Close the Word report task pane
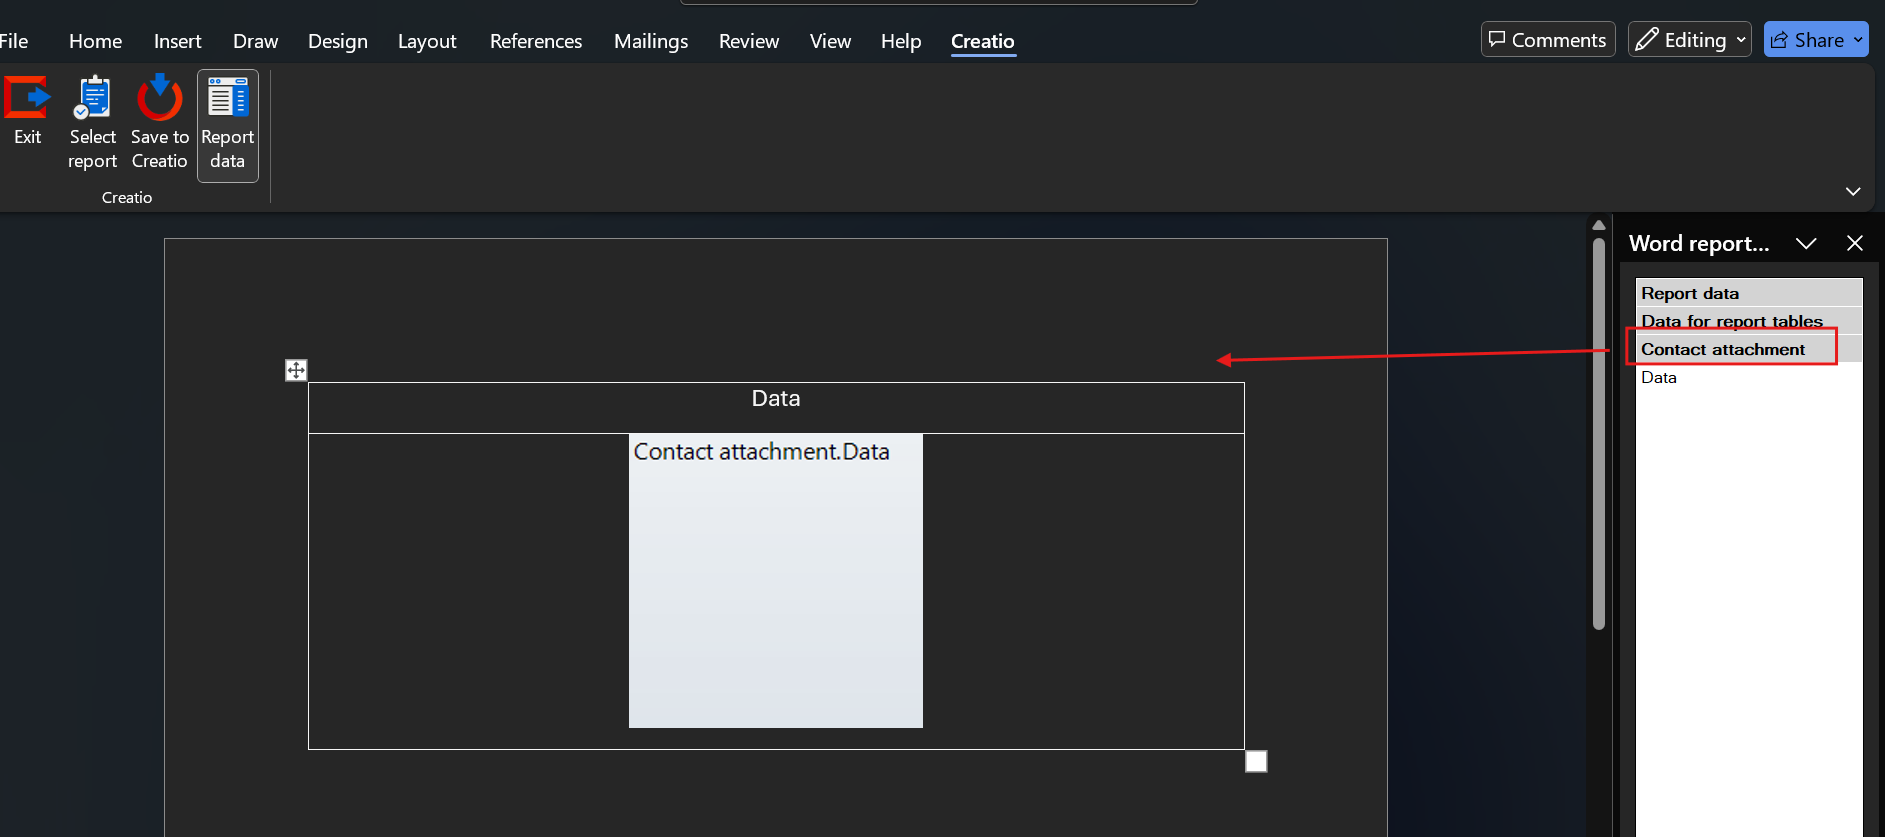The width and height of the screenshot is (1885, 837). tap(1855, 243)
